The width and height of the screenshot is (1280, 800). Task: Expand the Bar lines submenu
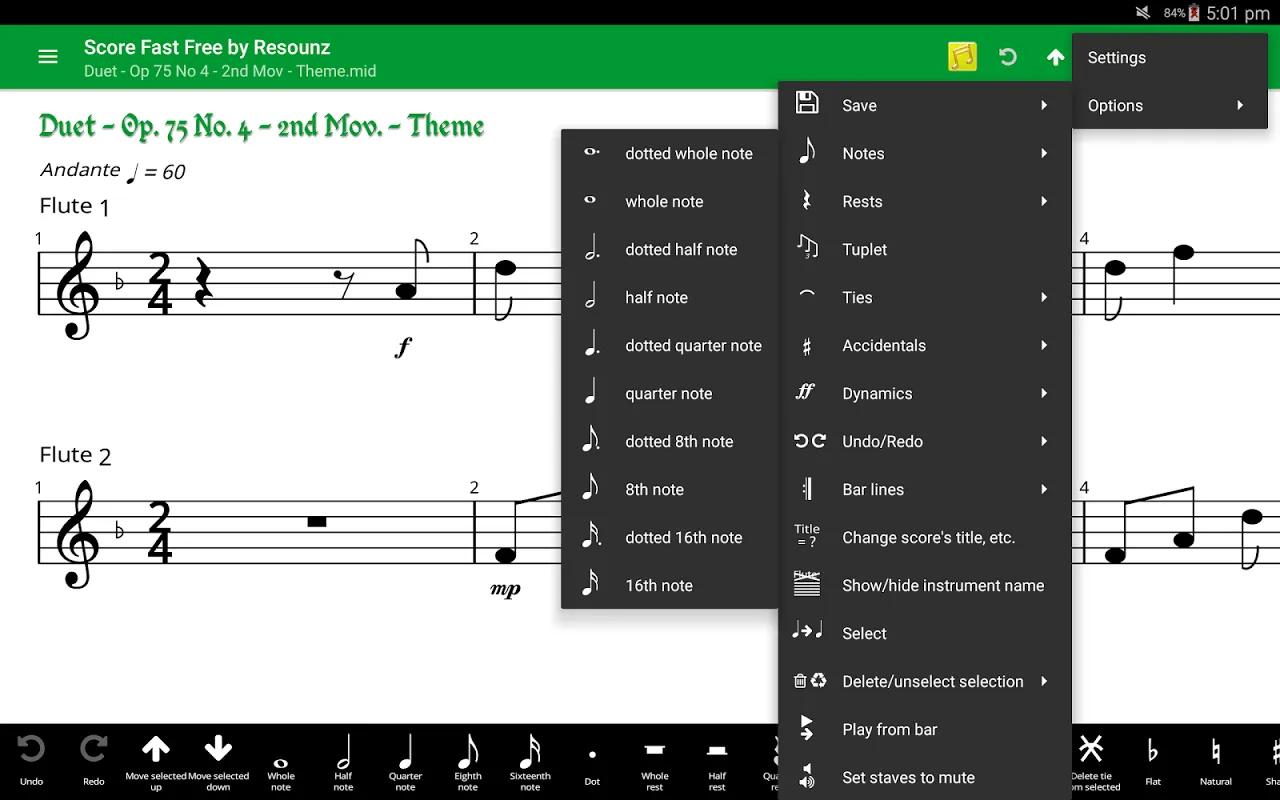pos(925,489)
